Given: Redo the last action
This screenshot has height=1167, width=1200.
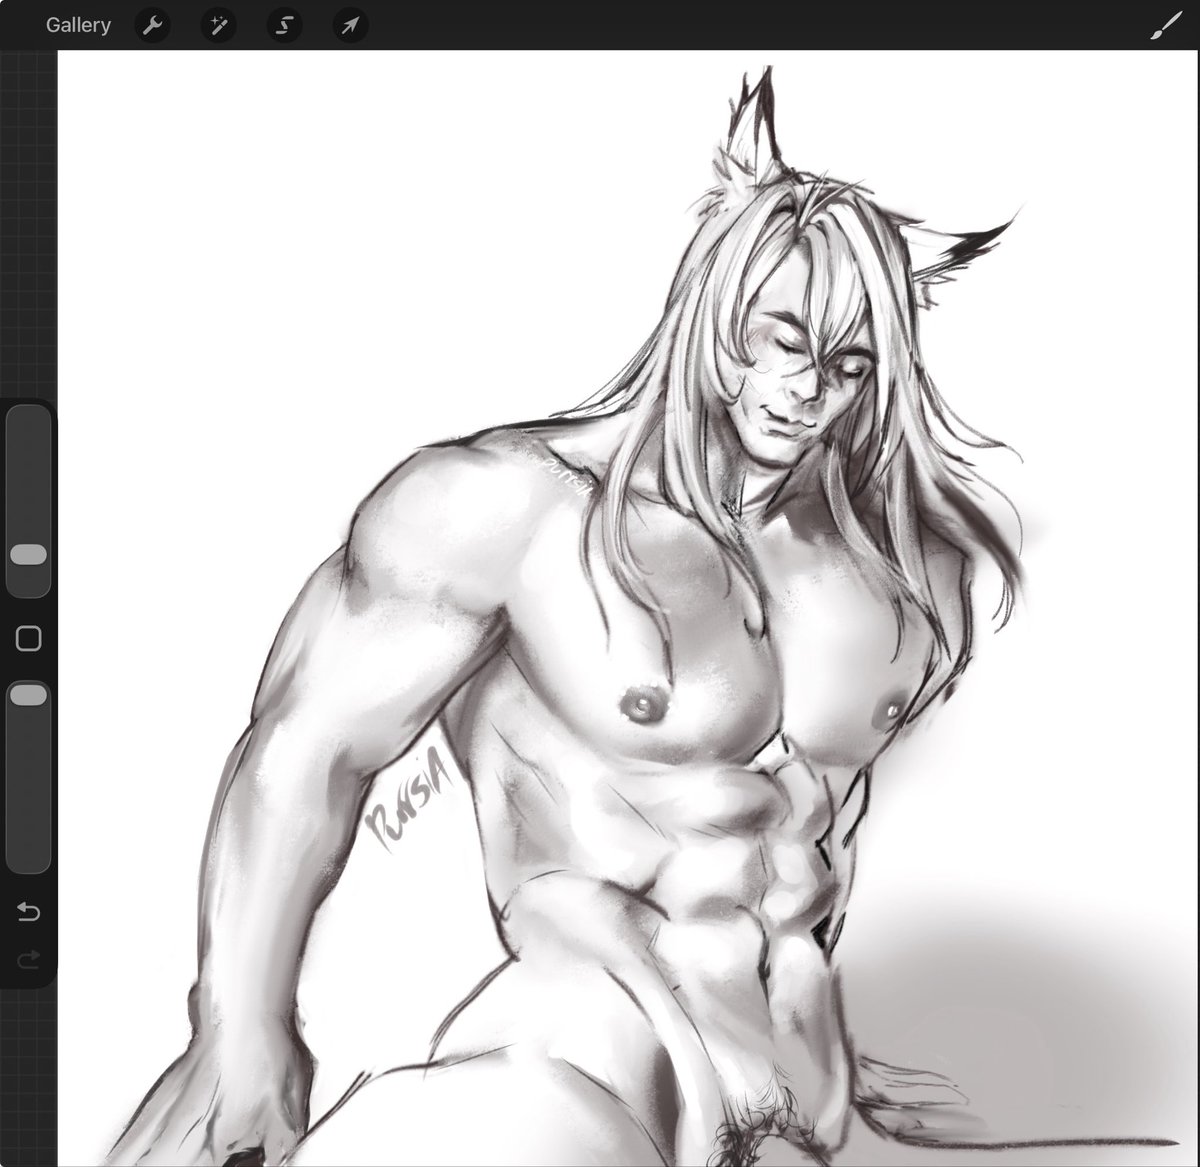Looking at the screenshot, I should tap(28, 959).
